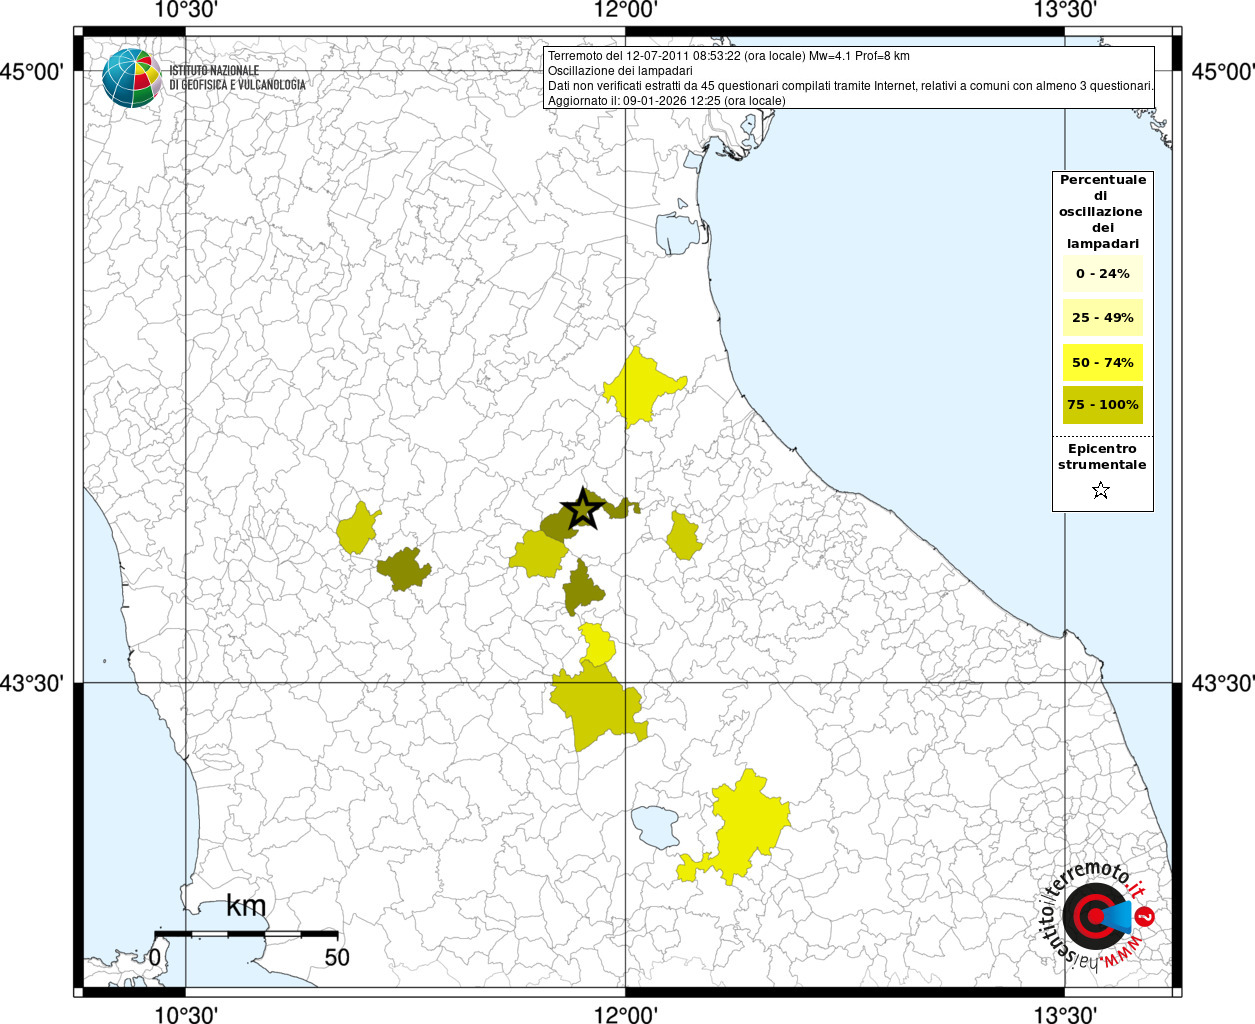Click the earthquake date and magnitude line
The image size is (1255, 1024).
point(728,56)
